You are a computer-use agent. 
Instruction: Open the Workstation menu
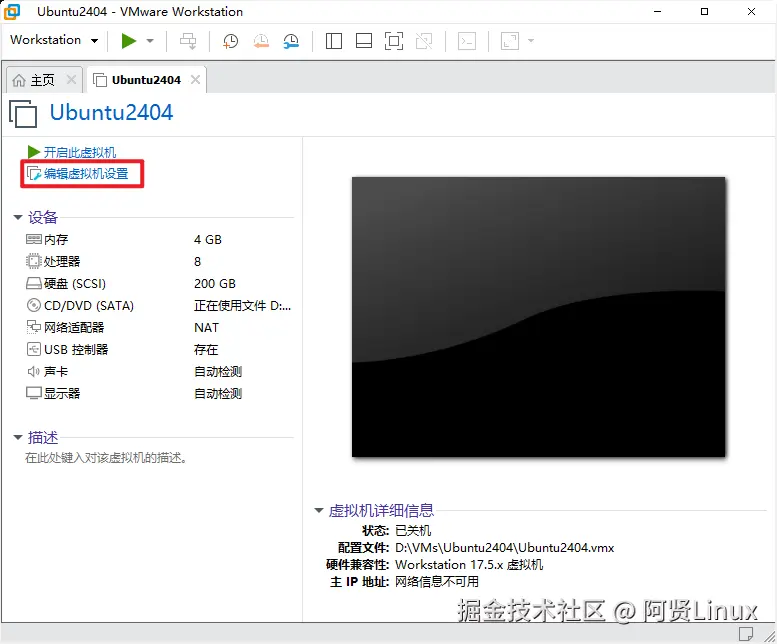[x=54, y=40]
